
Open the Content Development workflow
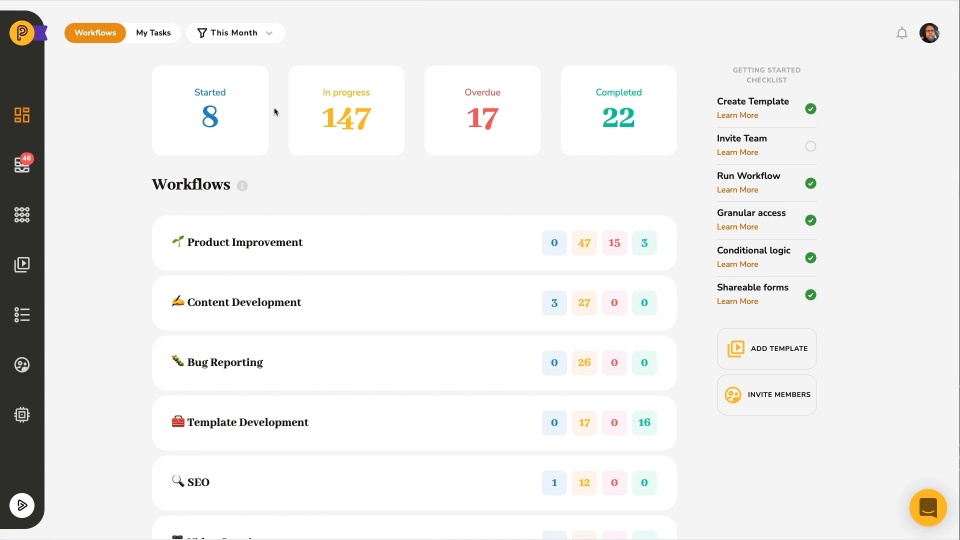tap(414, 302)
